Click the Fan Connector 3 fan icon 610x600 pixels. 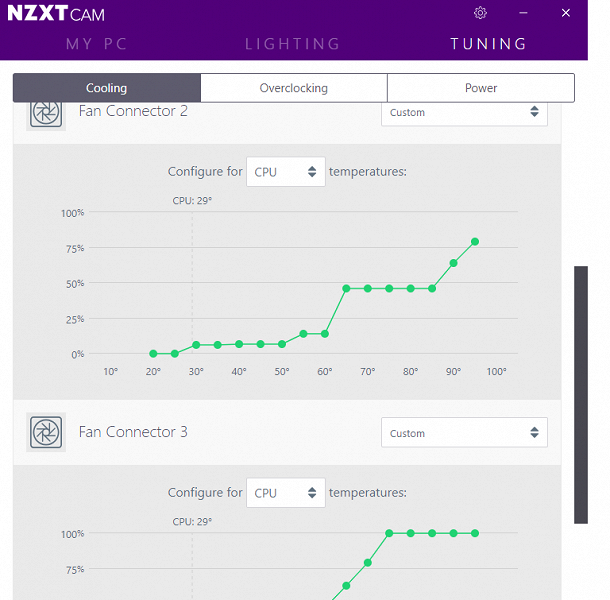(45, 432)
